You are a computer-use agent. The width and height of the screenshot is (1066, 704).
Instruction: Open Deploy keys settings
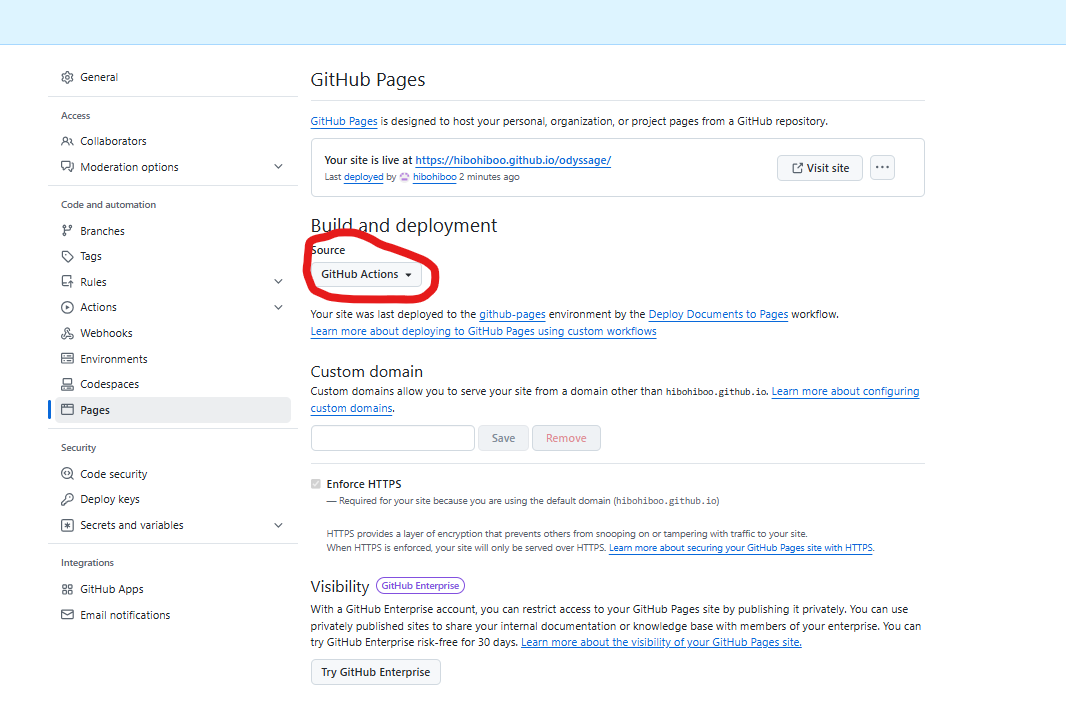(110, 499)
